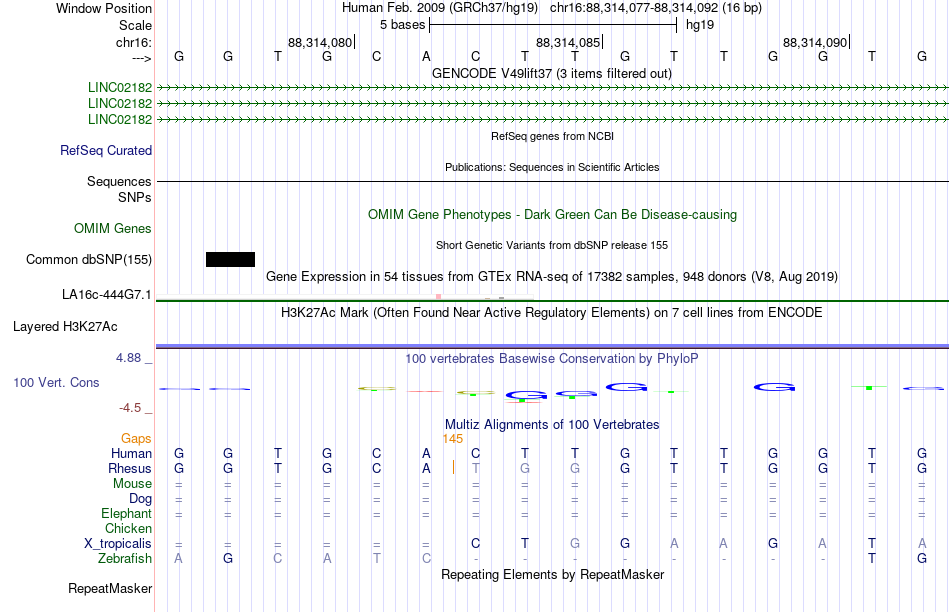Click the 88,314,090 ruler position
This screenshot has width=950, height=612.
tap(815, 42)
